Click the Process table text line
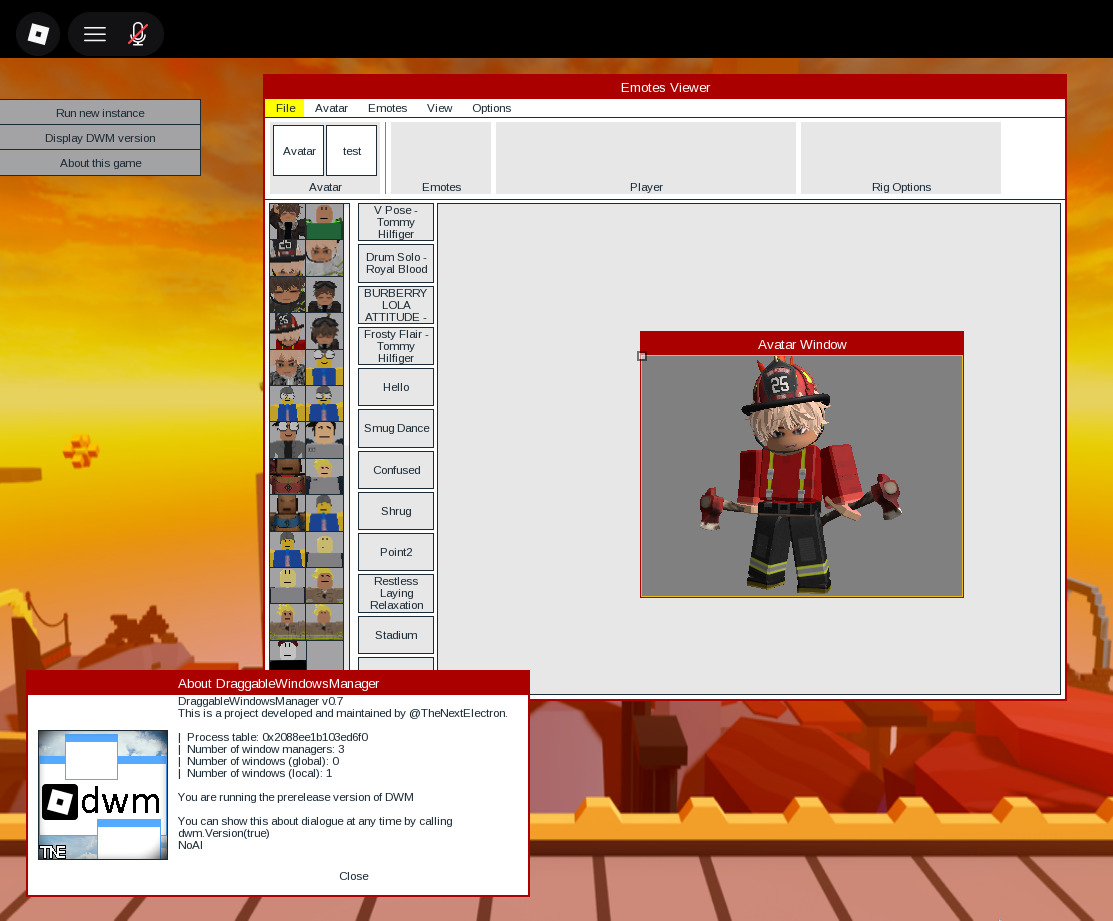Image resolution: width=1113 pixels, height=921 pixels. coord(273,737)
